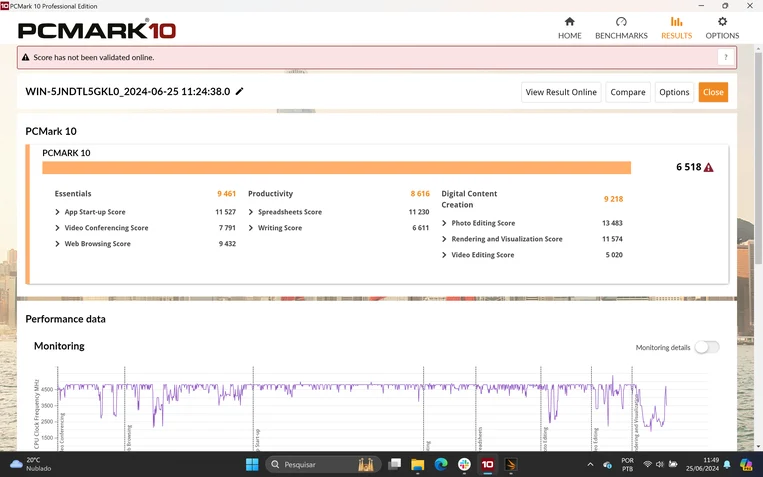The image size is (763, 477).
Task: Toggle the Monitoring details switch
Action: pos(707,347)
